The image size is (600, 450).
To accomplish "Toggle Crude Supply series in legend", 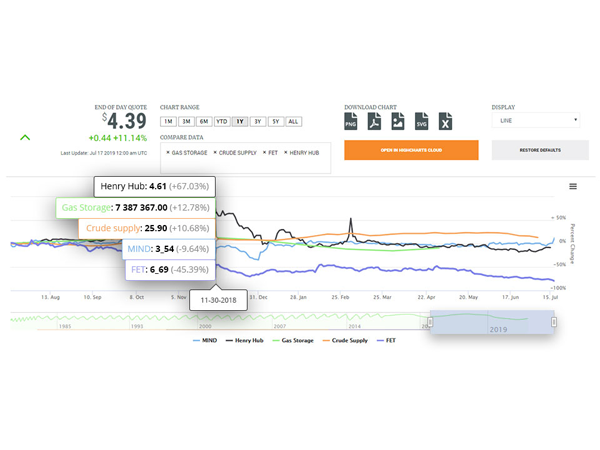I will coord(345,341).
